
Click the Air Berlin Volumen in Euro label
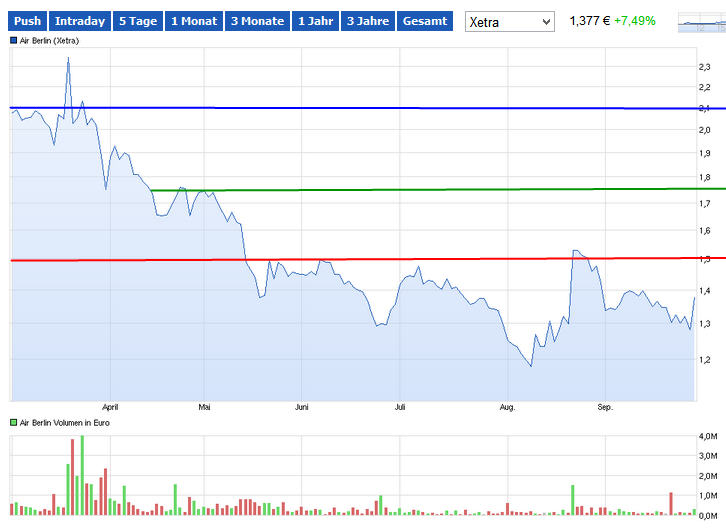pos(65,423)
